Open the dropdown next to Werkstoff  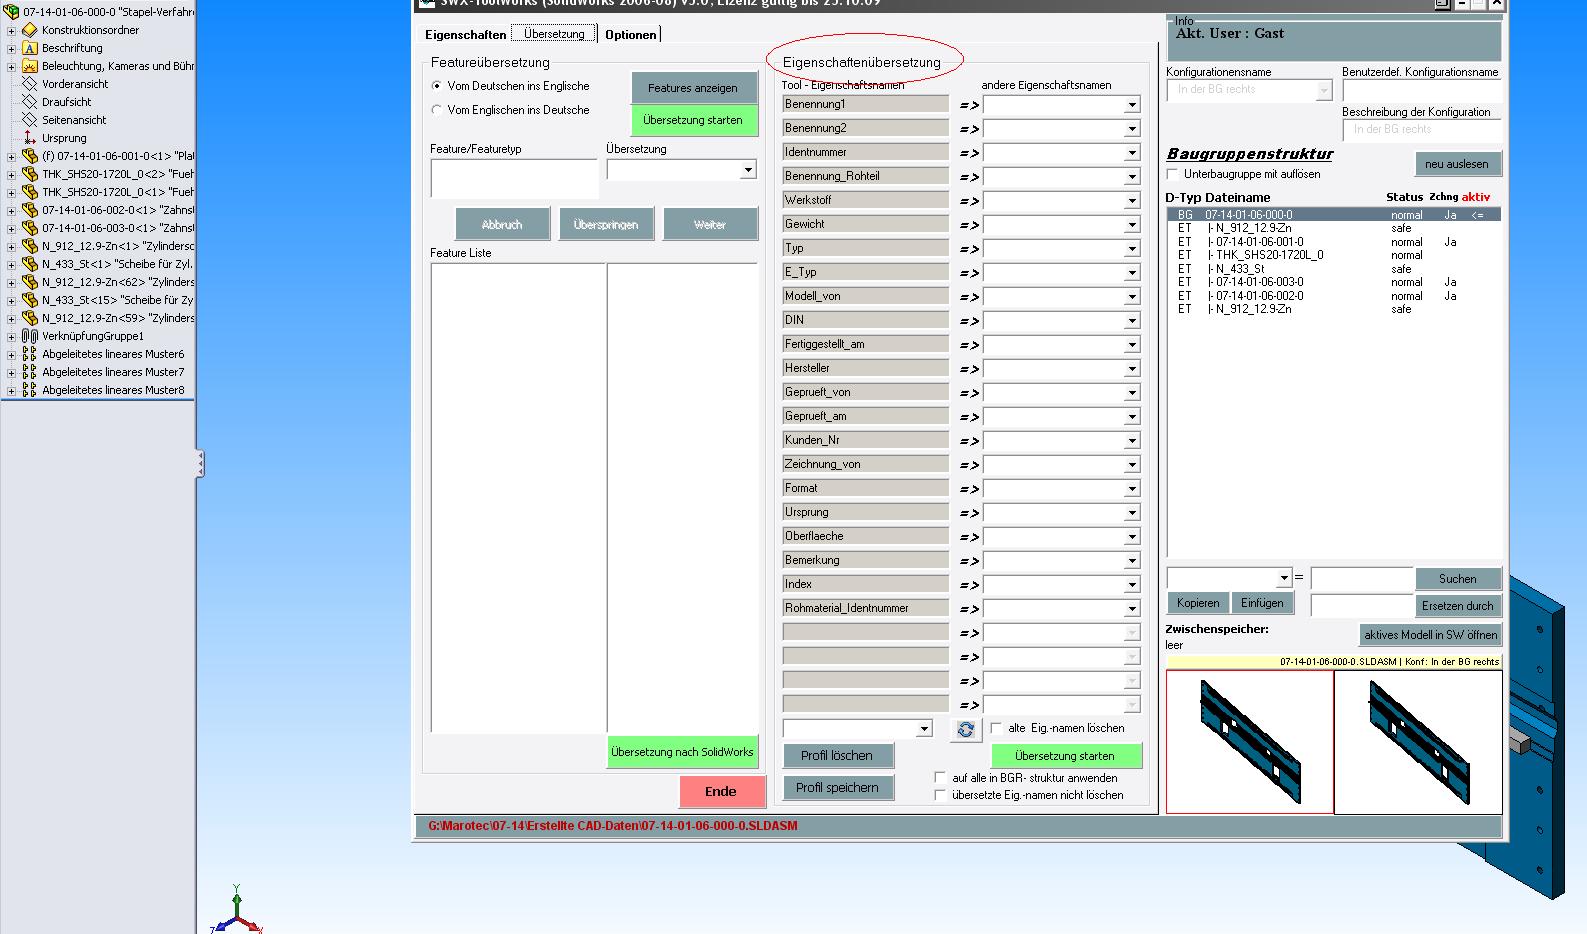[1132, 201]
